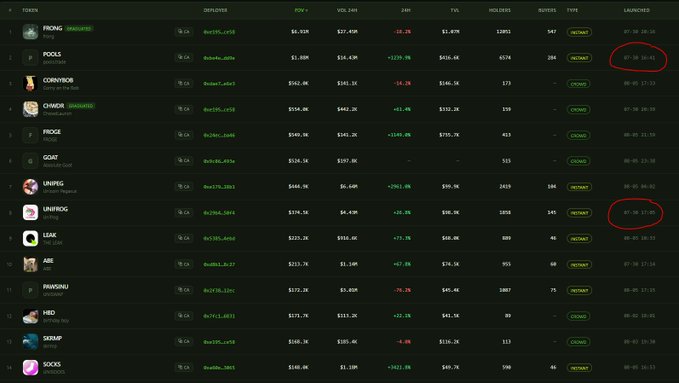Copy contract address for LEAK
The height and width of the screenshot is (383, 679).
pos(184,238)
